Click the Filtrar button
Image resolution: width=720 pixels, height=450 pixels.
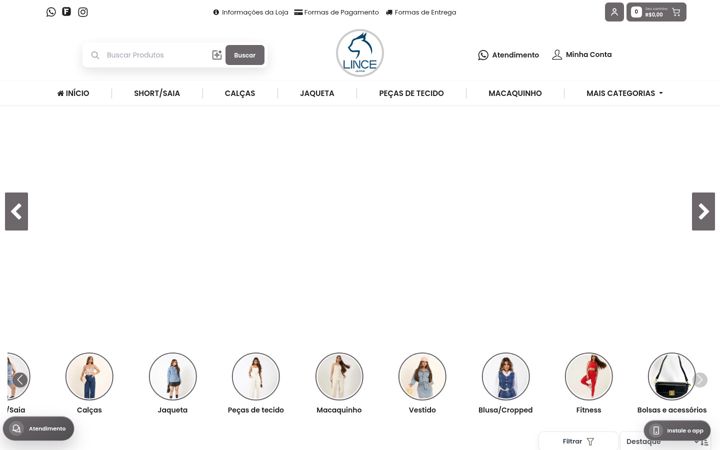click(x=578, y=441)
